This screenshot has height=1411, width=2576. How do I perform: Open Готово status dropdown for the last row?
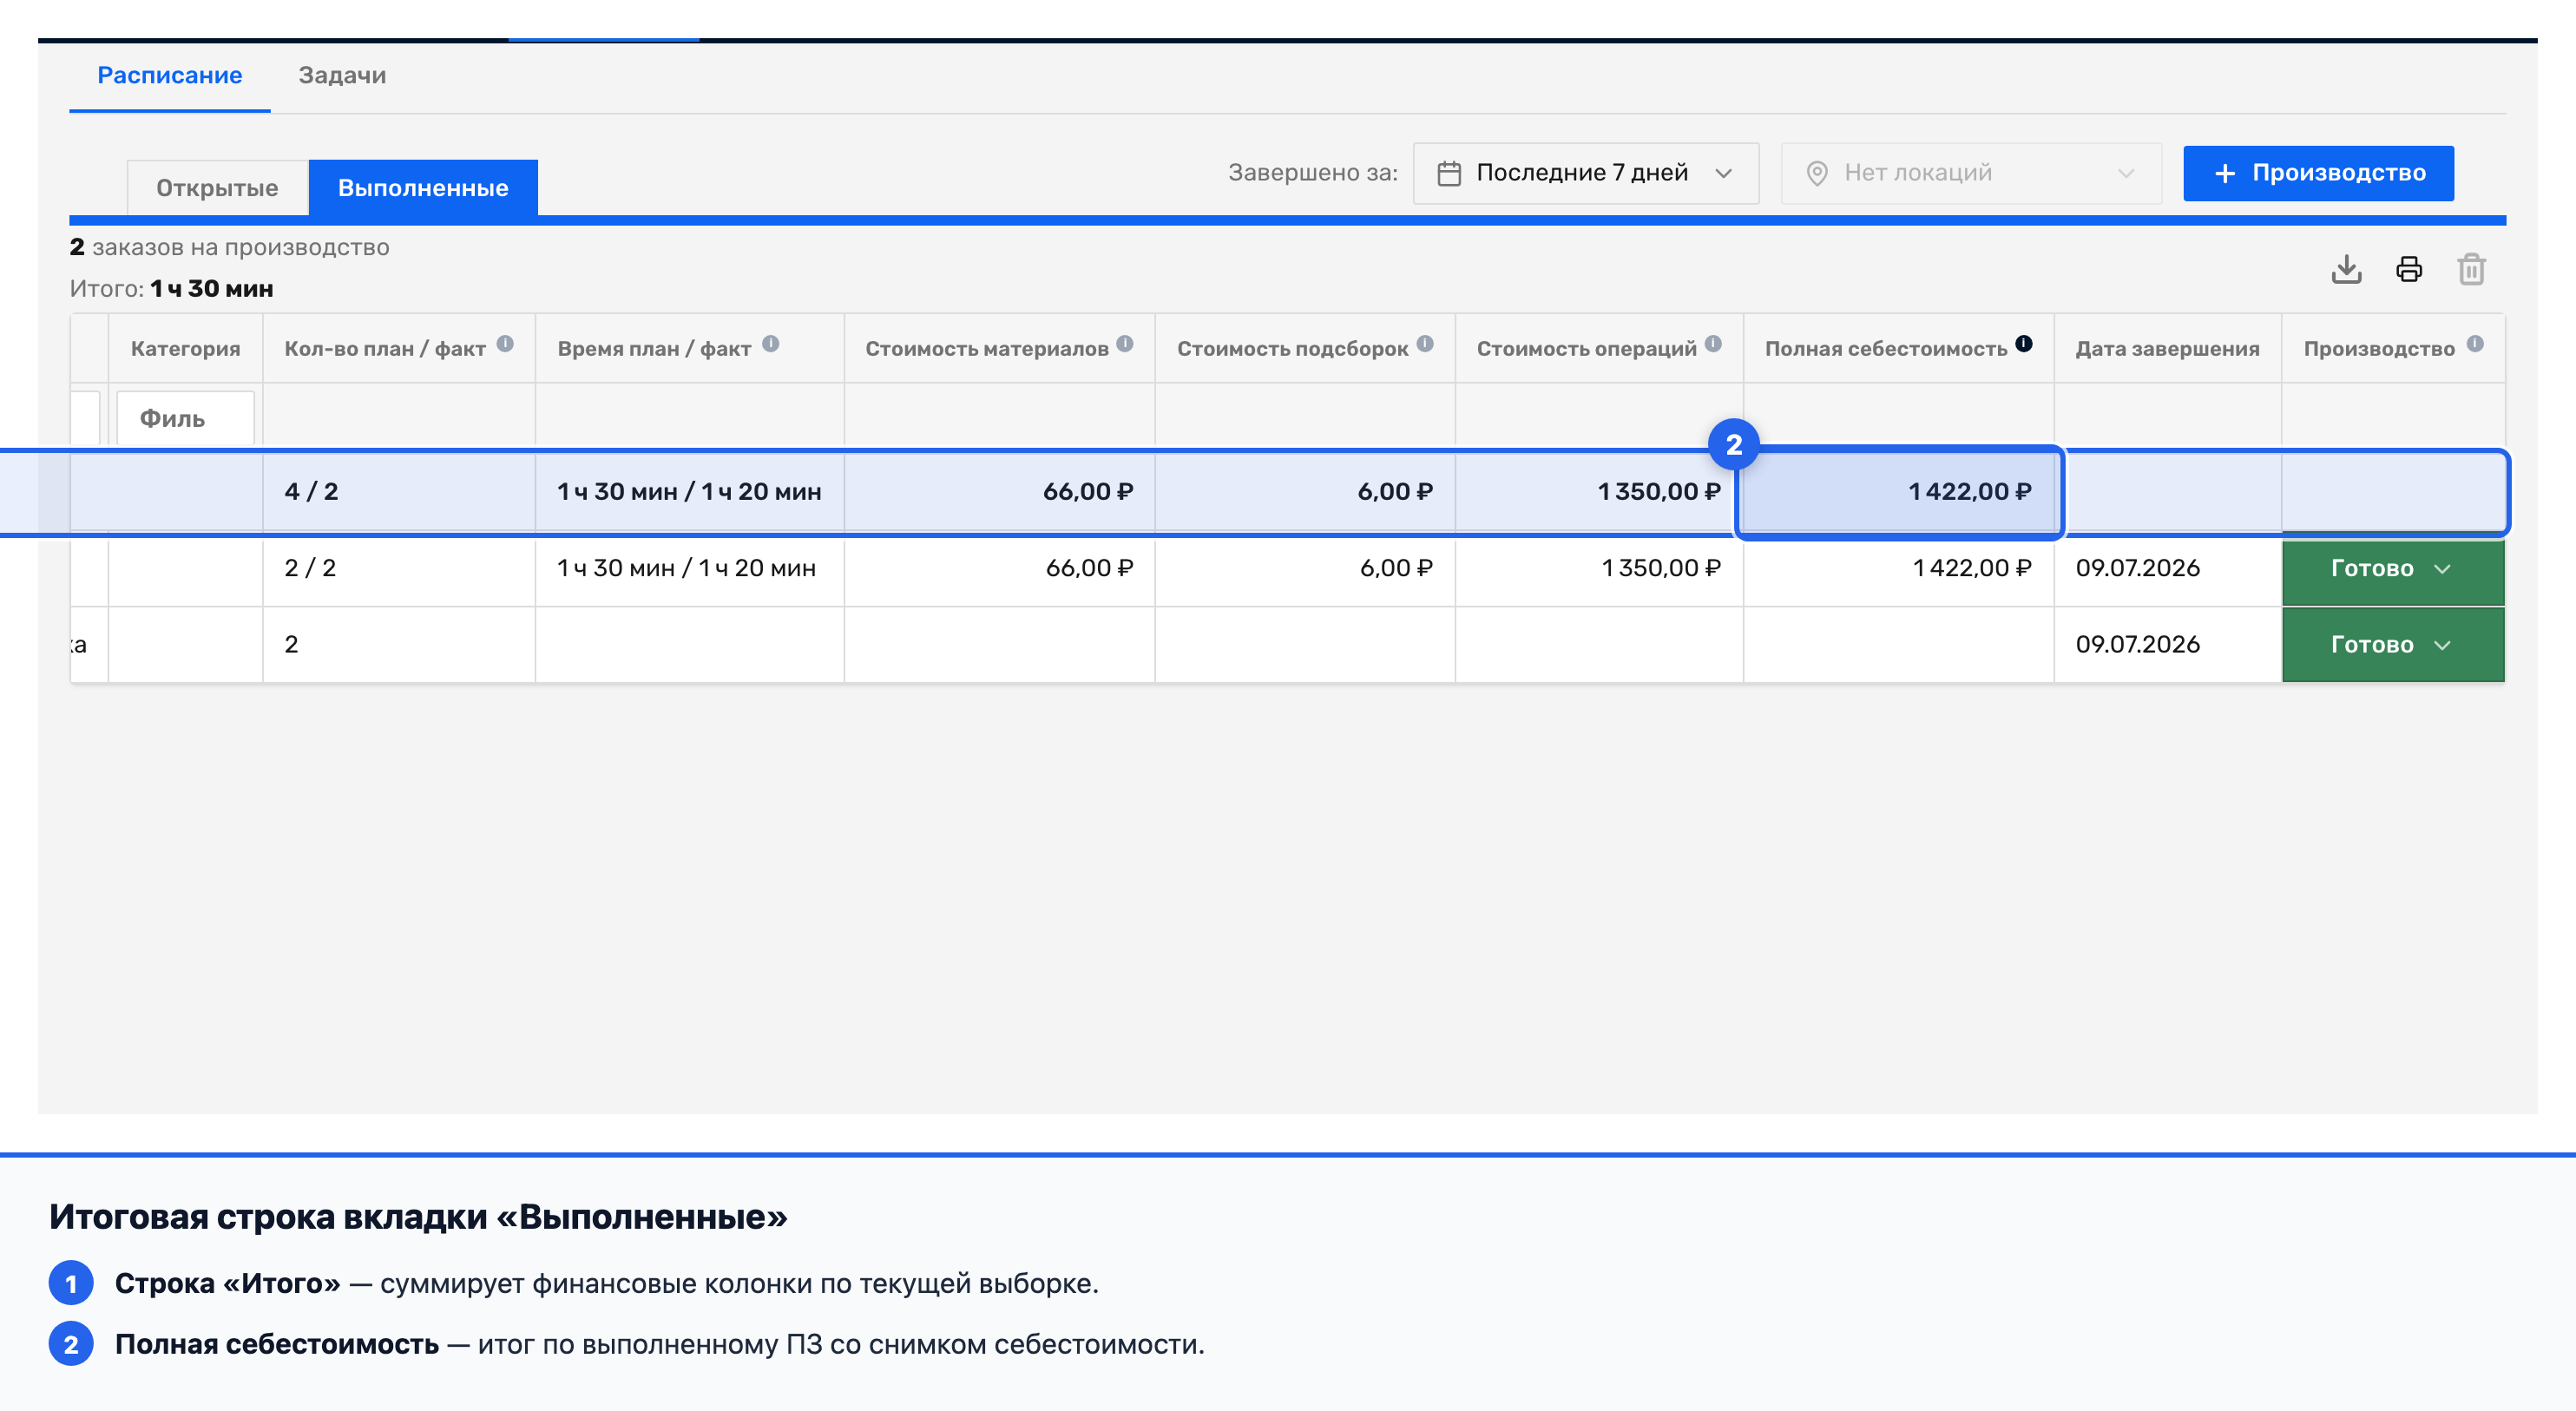click(2393, 645)
